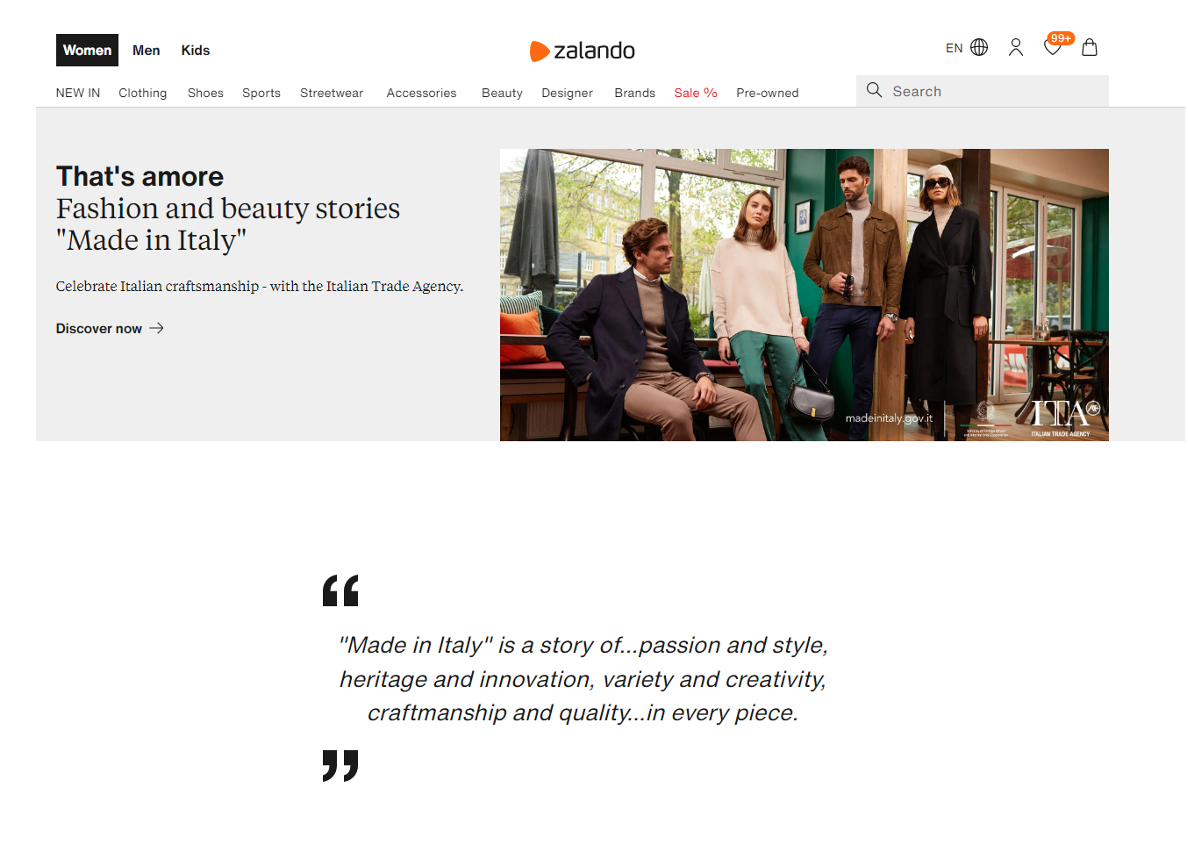
Task: Click the Zalando logo
Action: tap(582, 50)
